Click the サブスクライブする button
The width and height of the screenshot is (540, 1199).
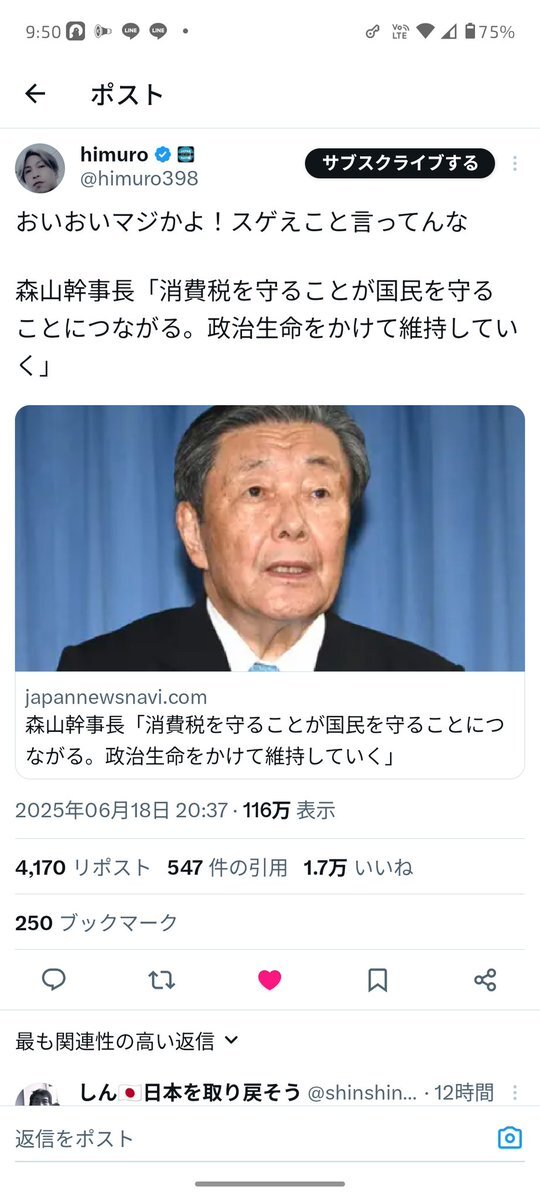400,163
